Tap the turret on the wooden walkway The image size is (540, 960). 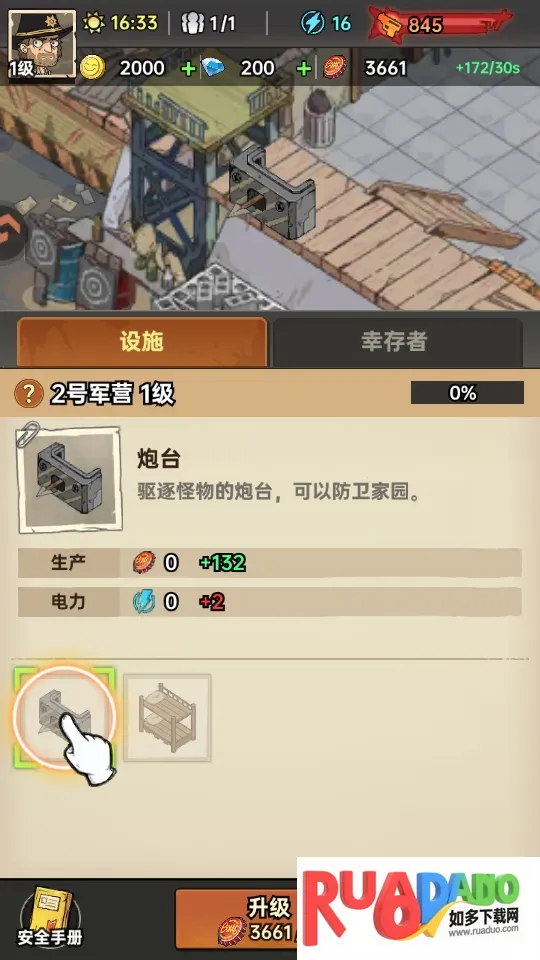pos(271,193)
